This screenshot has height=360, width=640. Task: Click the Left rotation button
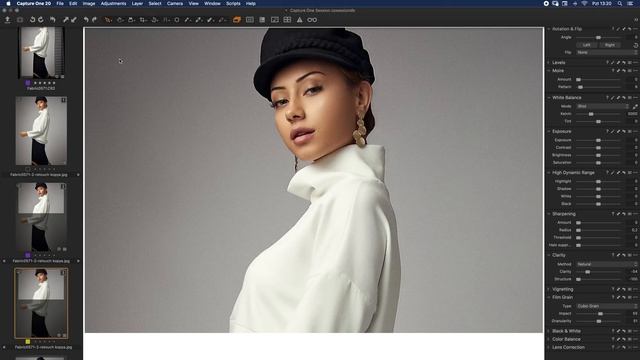coord(587,45)
